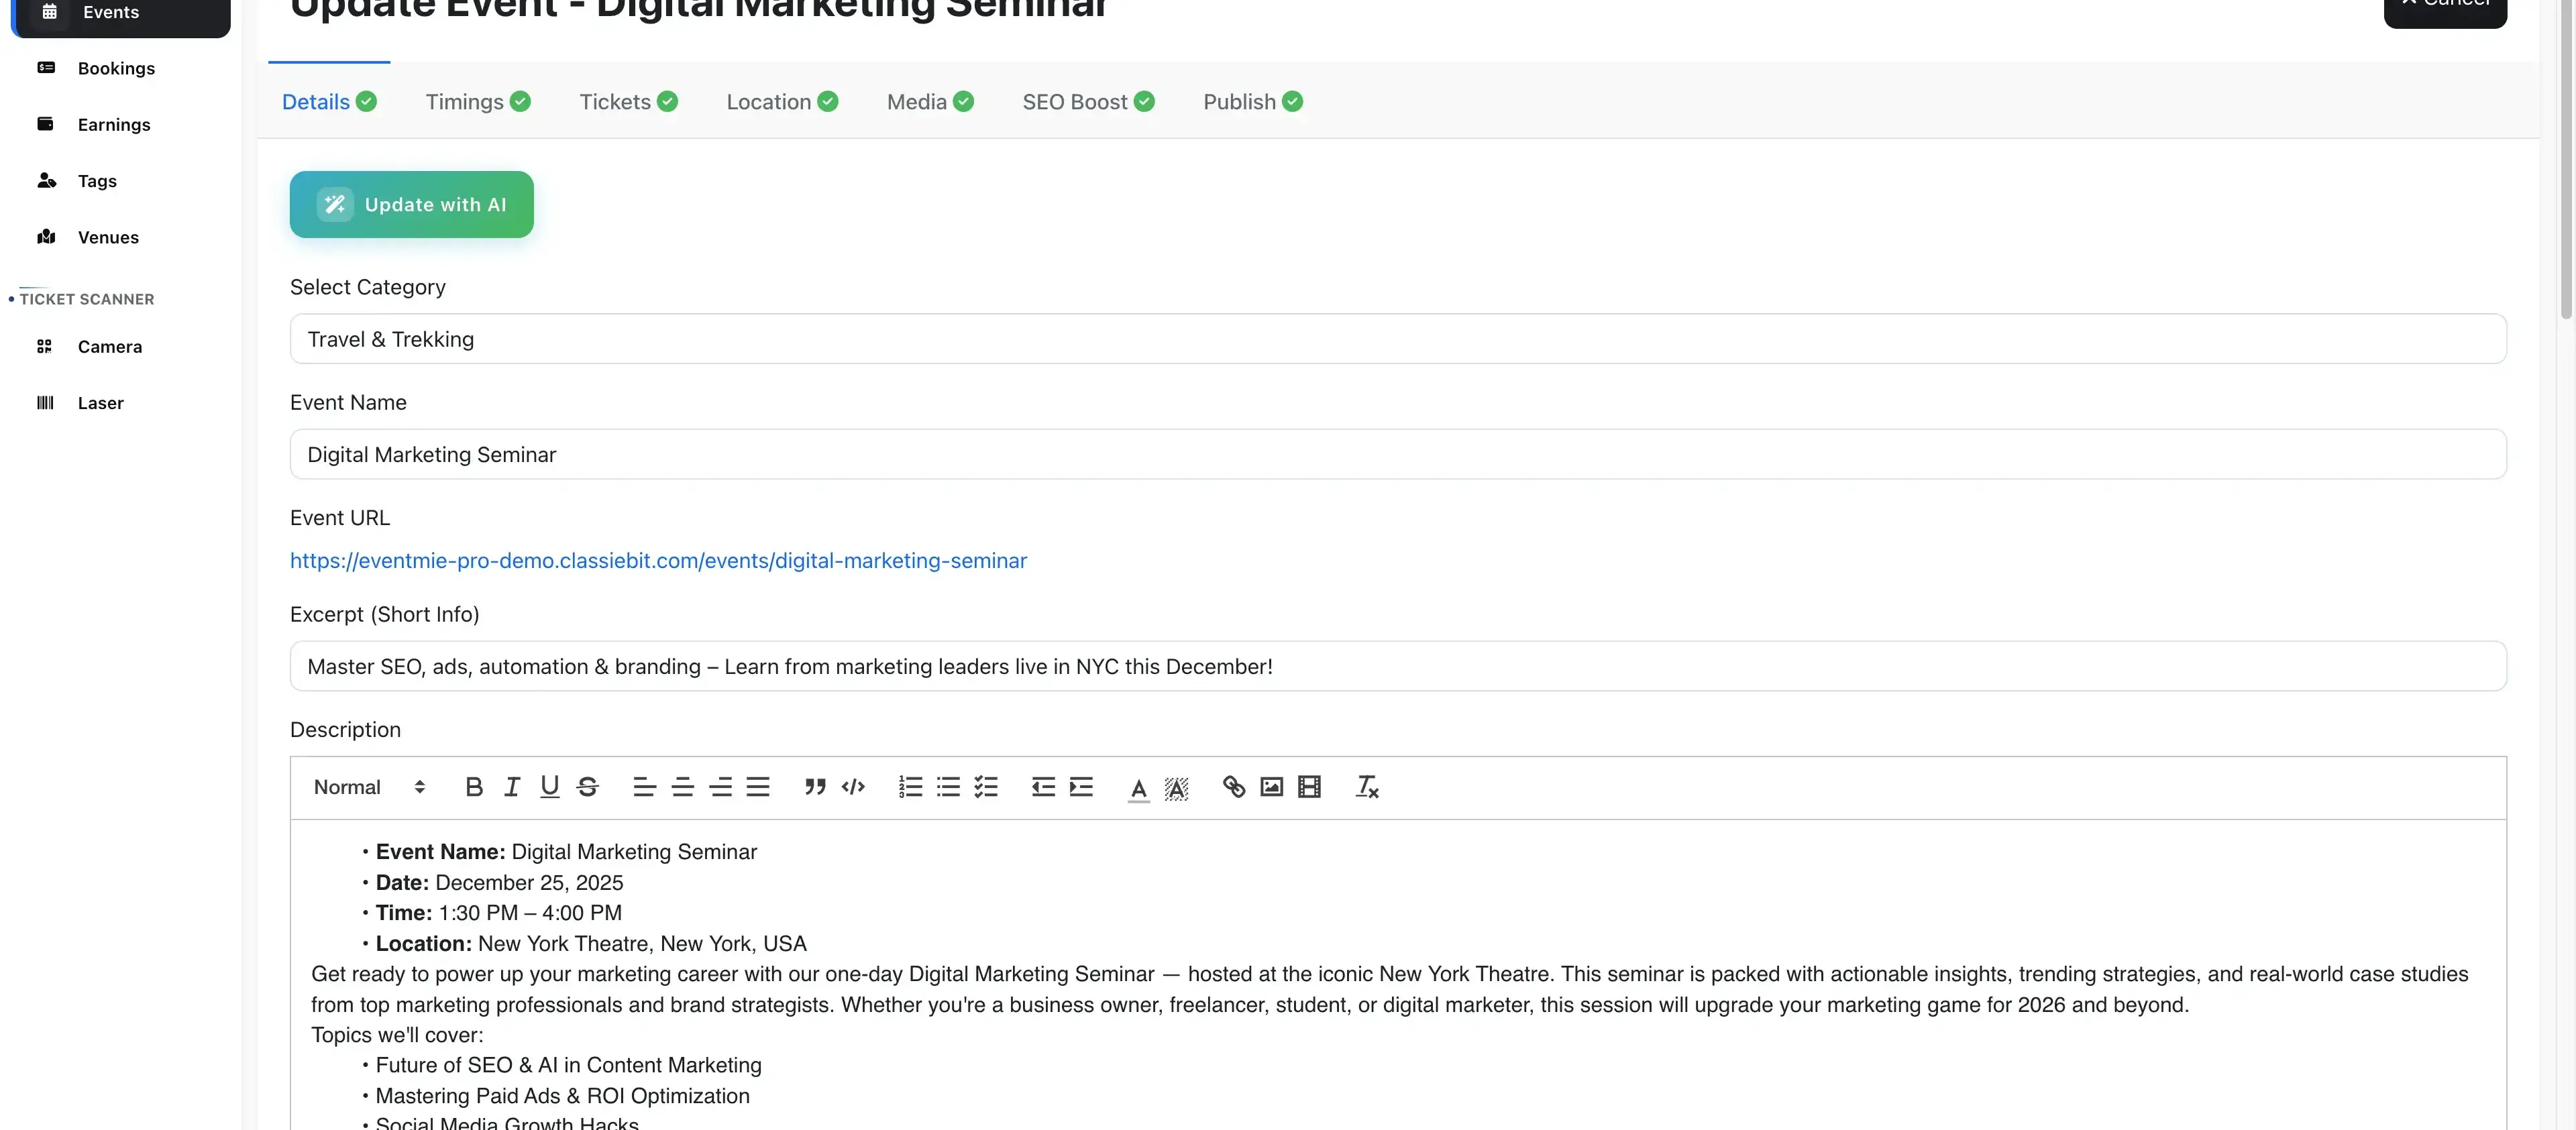The width and height of the screenshot is (2576, 1130).
Task: Open the Normal heading style dropdown
Action: (x=369, y=787)
